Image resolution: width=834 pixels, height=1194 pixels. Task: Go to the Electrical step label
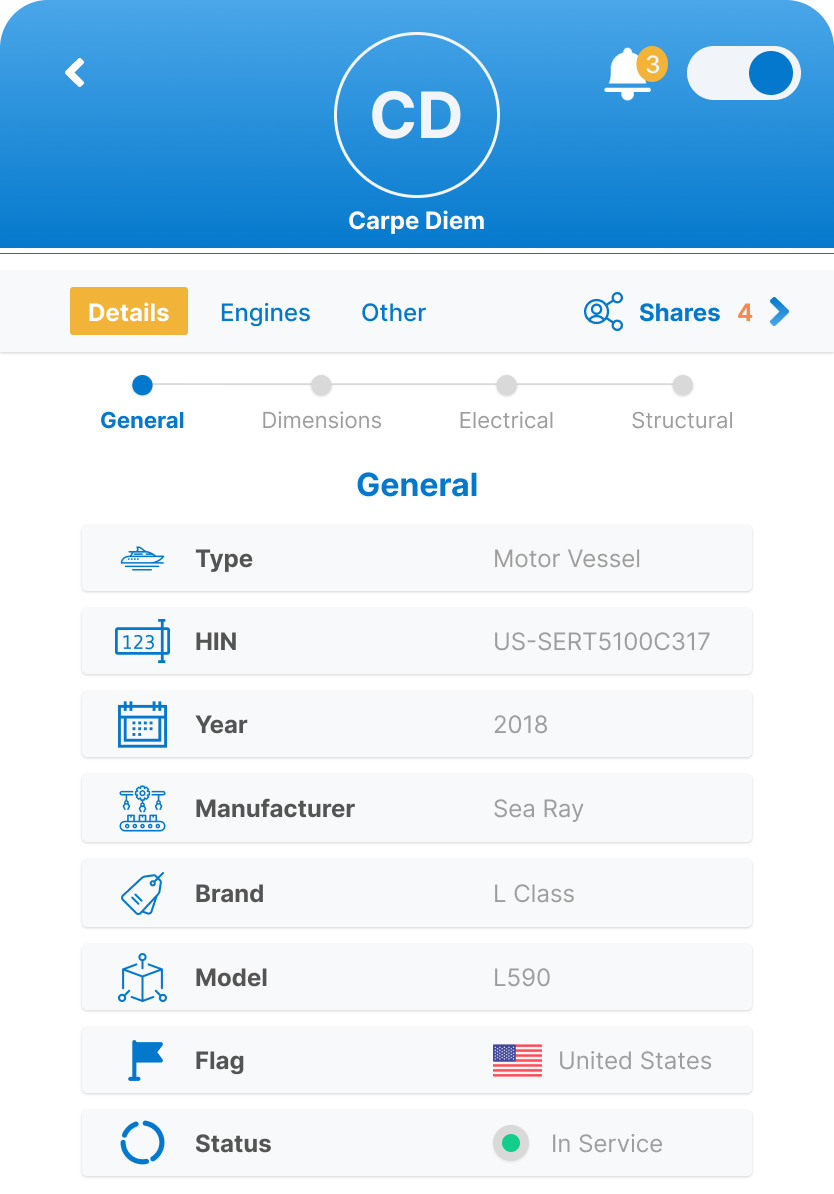[506, 420]
